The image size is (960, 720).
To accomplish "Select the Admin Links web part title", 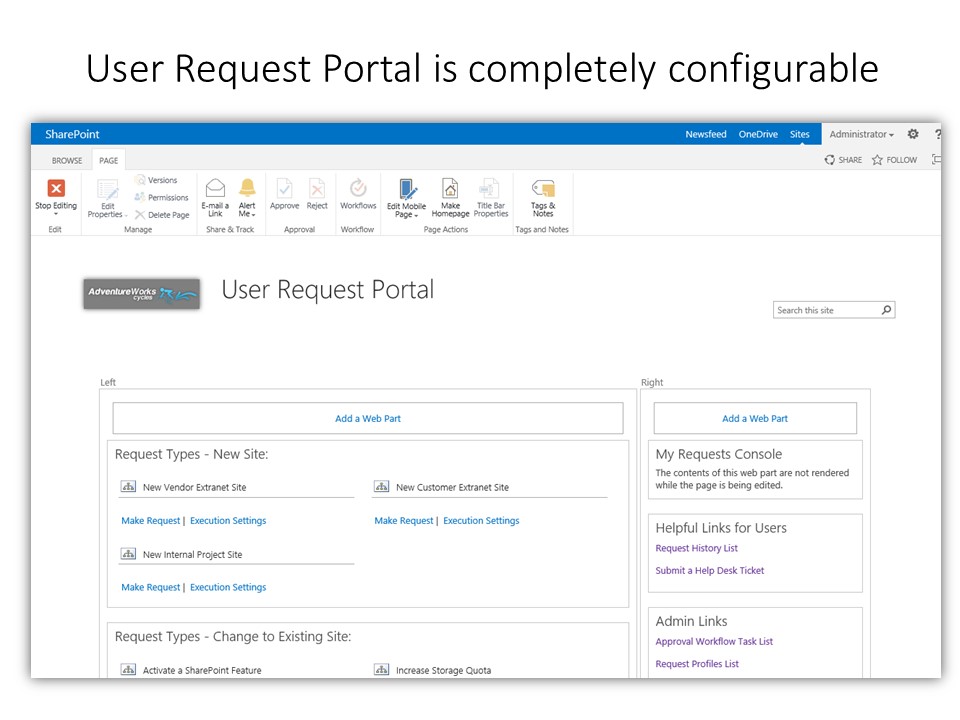I will [x=691, y=621].
